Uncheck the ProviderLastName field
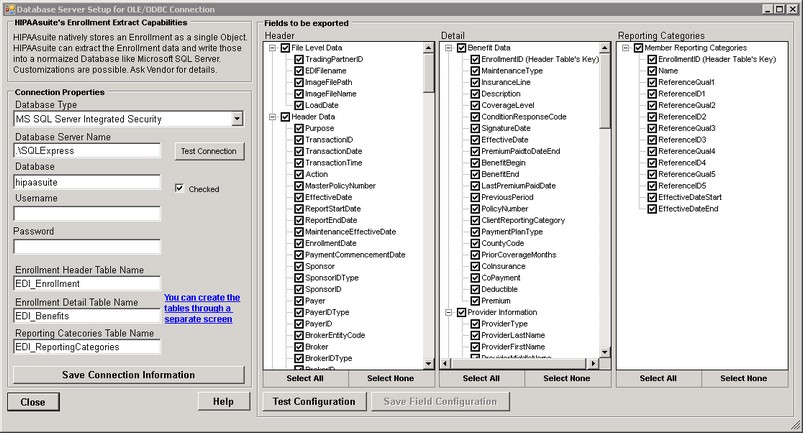The height and width of the screenshot is (433, 803). (x=475, y=335)
